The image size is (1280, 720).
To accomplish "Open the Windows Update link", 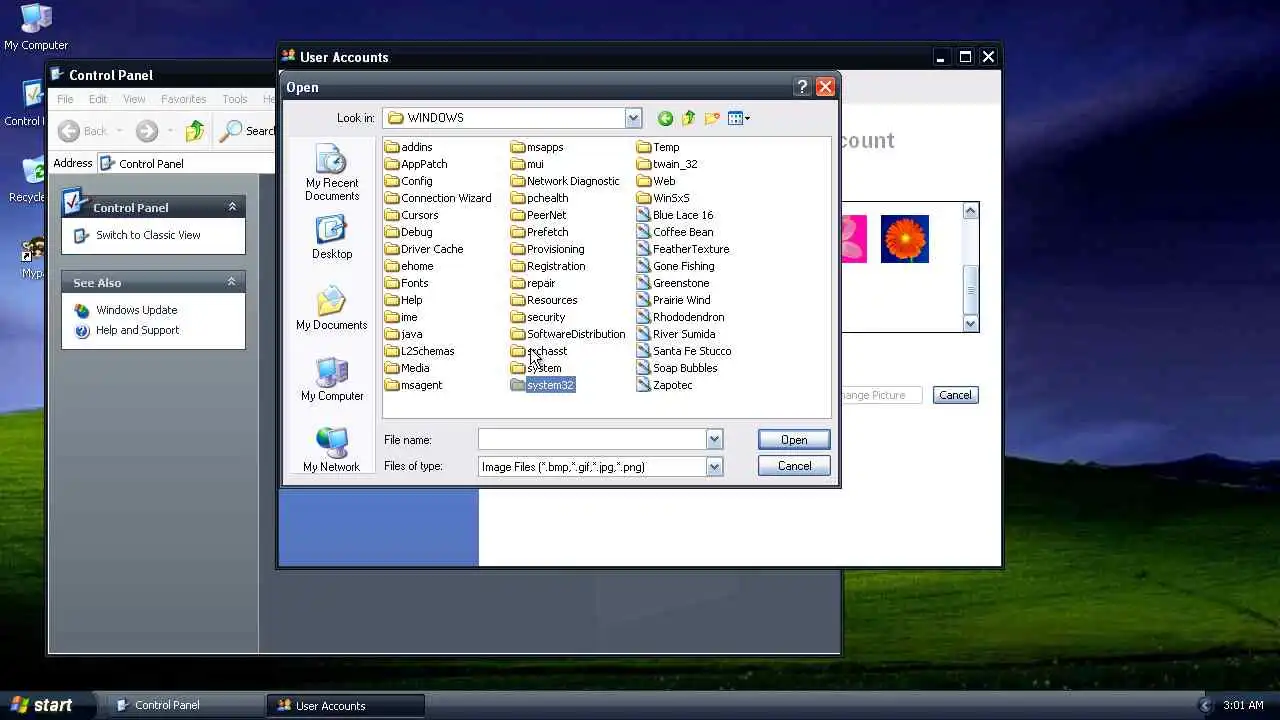I will pyautogui.click(x=136, y=310).
